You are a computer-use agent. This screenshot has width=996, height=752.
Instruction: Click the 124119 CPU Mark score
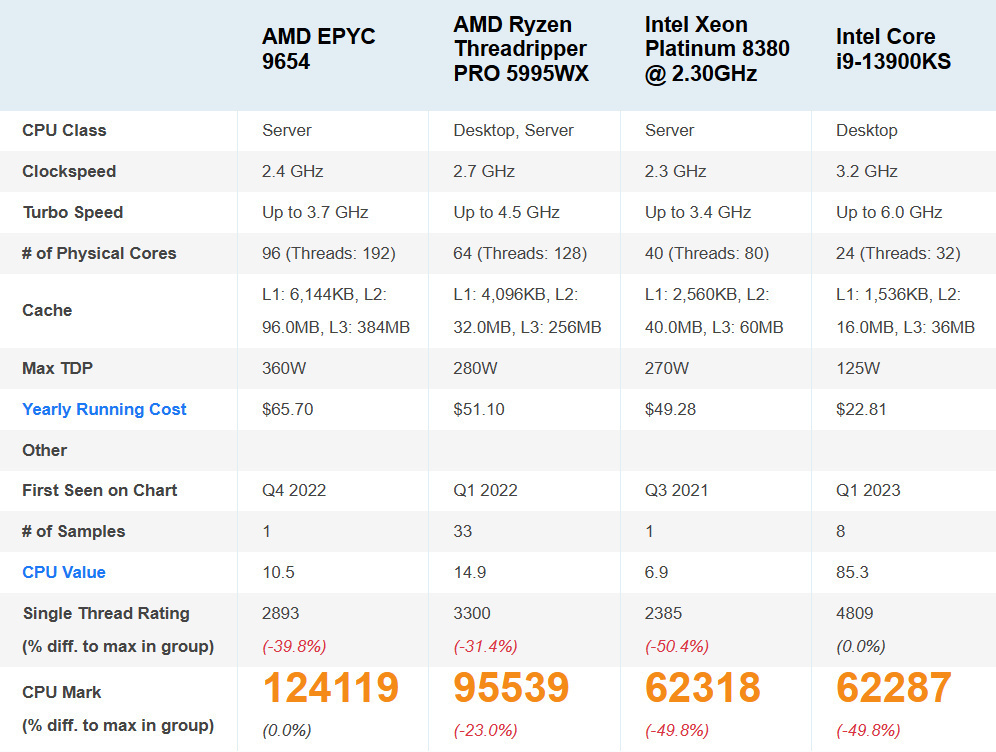[x=331, y=688]
